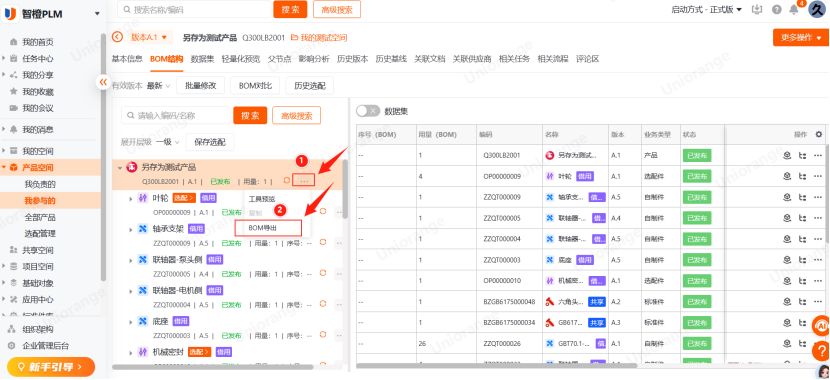Viewport: 830px width, 380px height.
Task: Switch to the 历史版本 tab
Action: (x=352, y=59)
